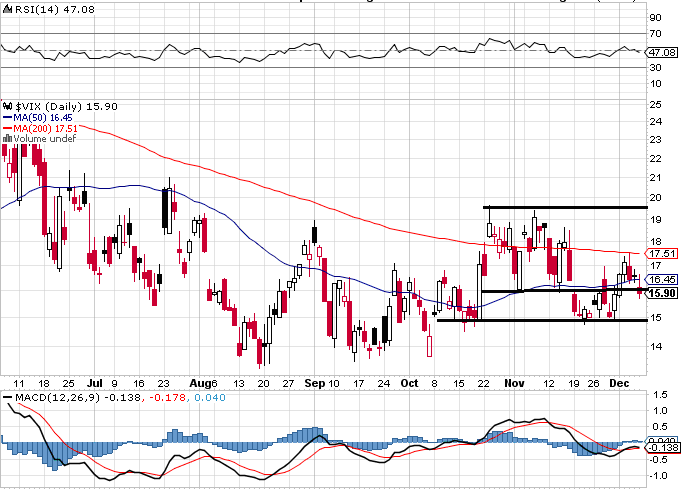Screen dimensions: 689x489
Task: Click the Nov month label on date axis
Action: pos(515,383)
